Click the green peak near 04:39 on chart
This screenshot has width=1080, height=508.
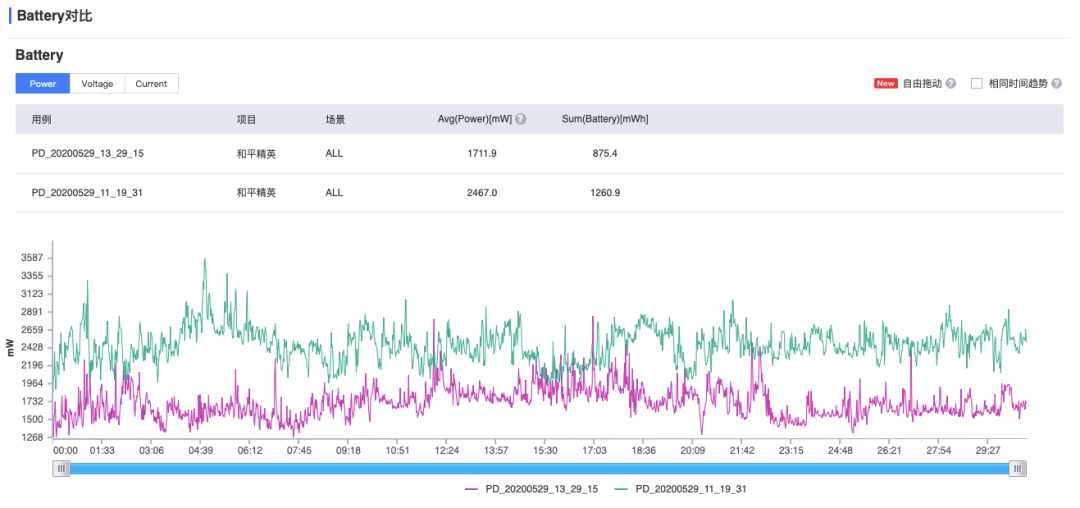click(x=205, y=260)
